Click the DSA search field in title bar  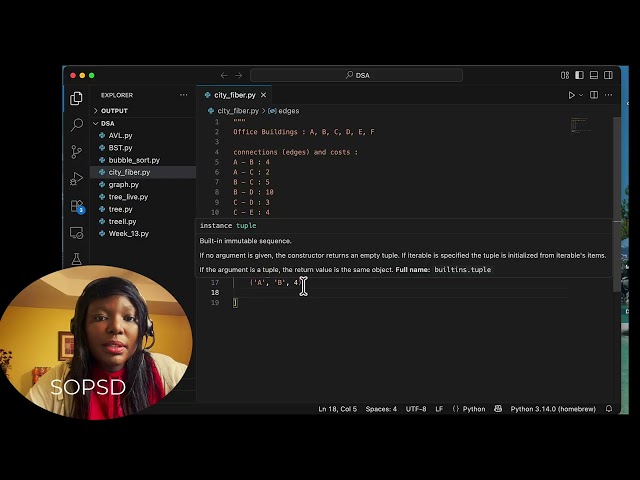tap(356, 75)
